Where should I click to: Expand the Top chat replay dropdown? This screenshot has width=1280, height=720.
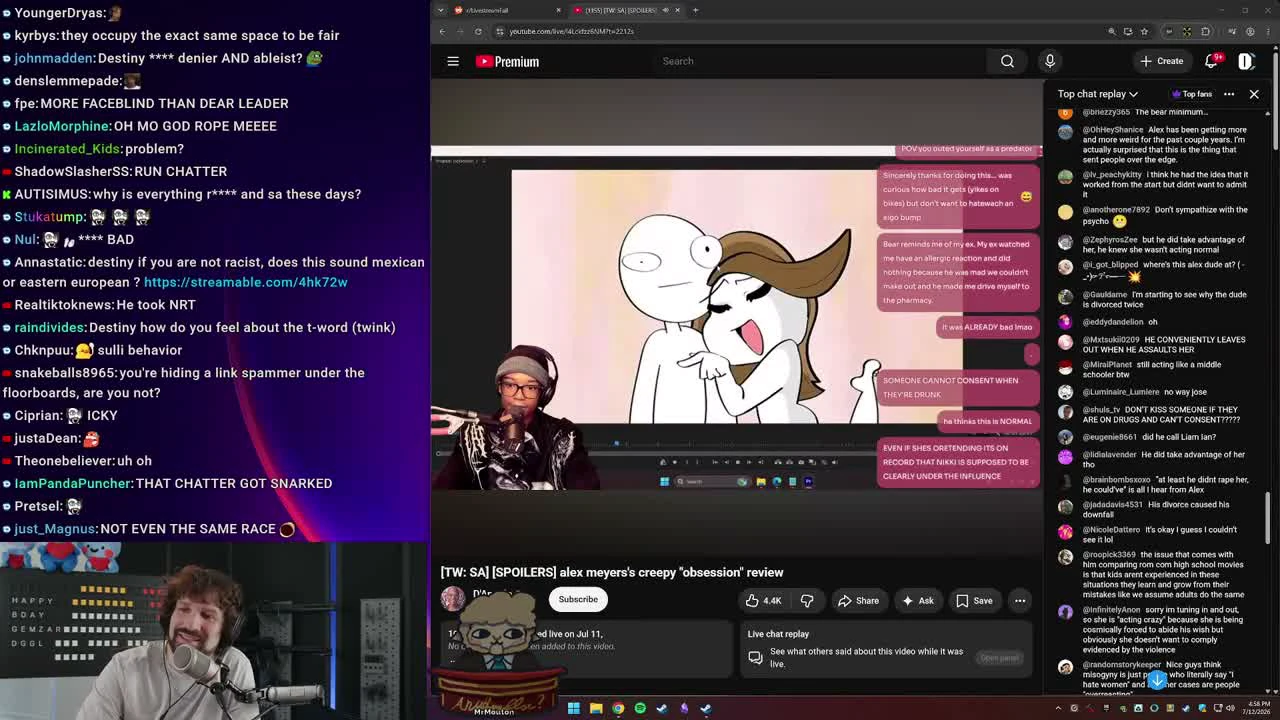pos(1097,94)
